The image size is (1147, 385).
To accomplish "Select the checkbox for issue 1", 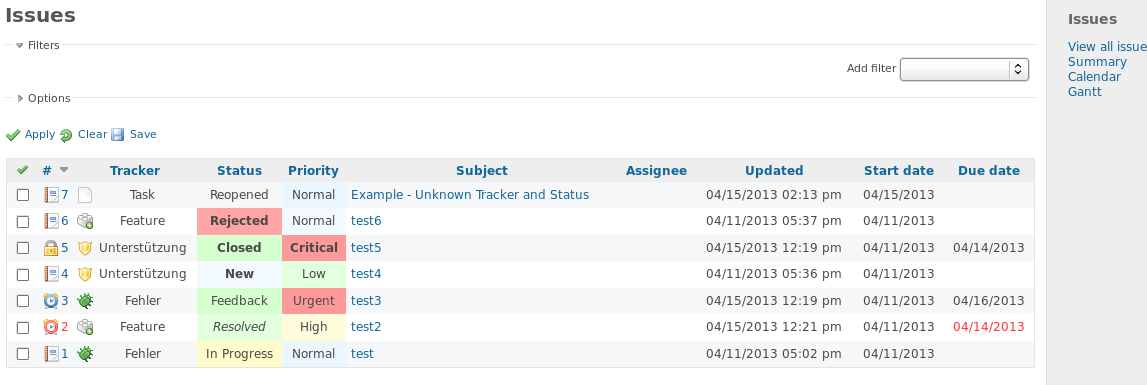I will [23, 354].
